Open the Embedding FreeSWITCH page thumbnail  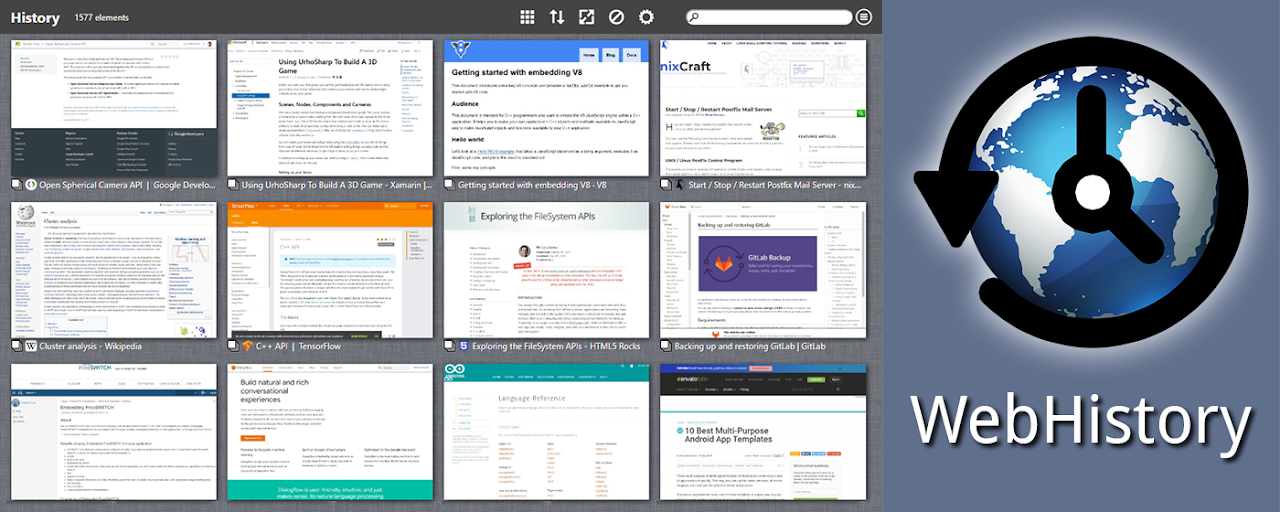click(114, 432)
